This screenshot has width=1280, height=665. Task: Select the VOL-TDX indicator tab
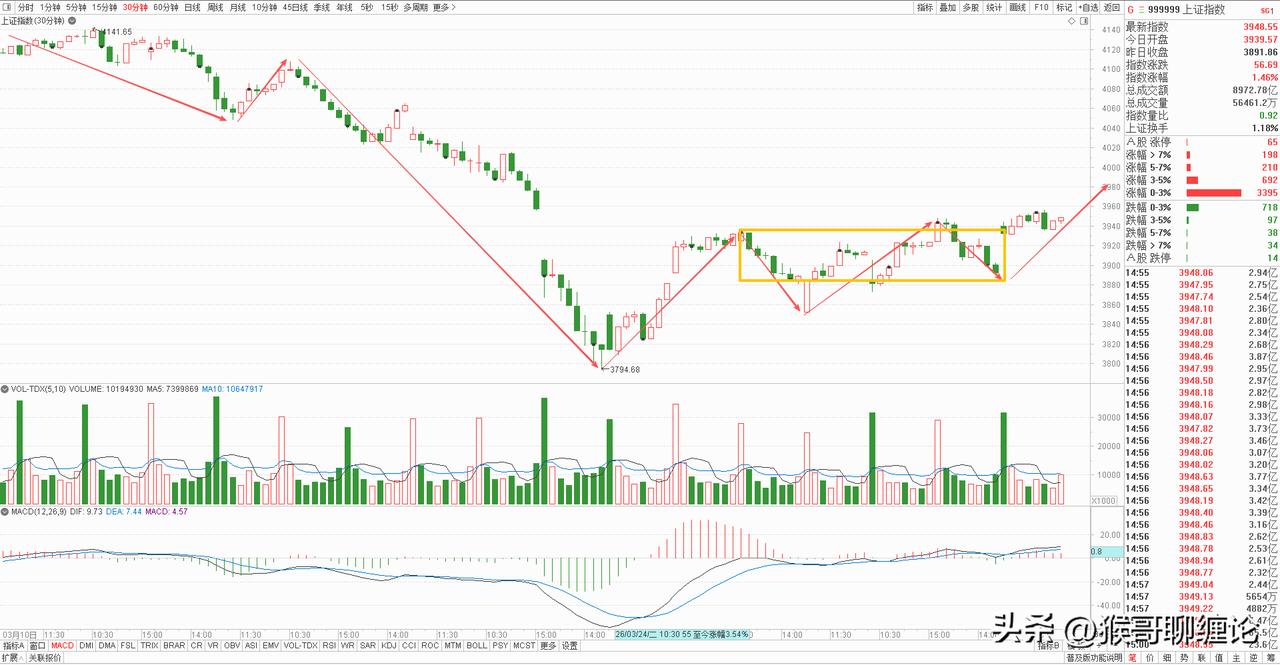300,645
